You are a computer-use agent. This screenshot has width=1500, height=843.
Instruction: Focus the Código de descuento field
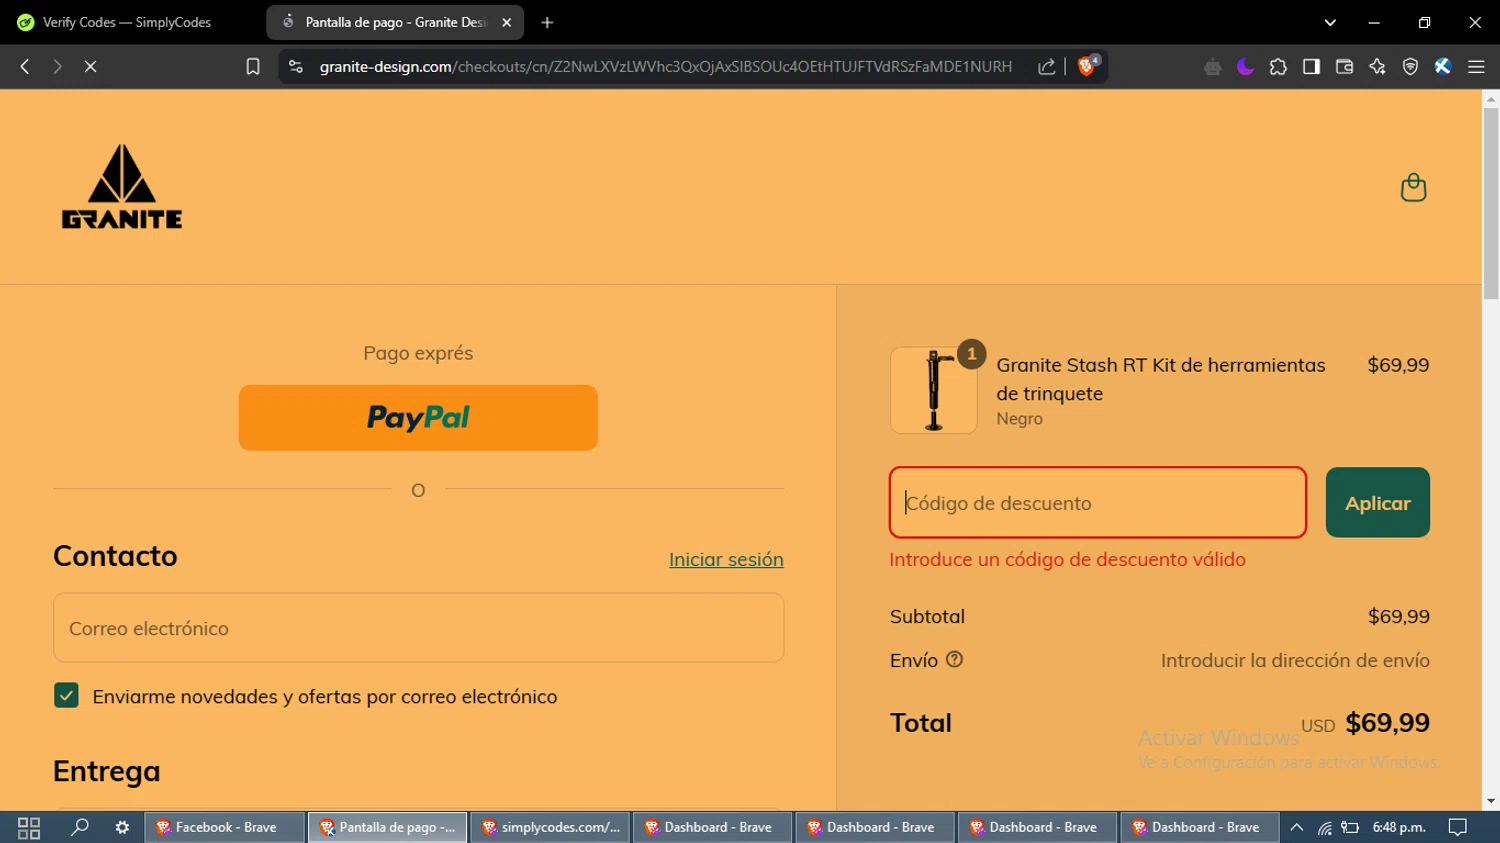[1098, 502]
